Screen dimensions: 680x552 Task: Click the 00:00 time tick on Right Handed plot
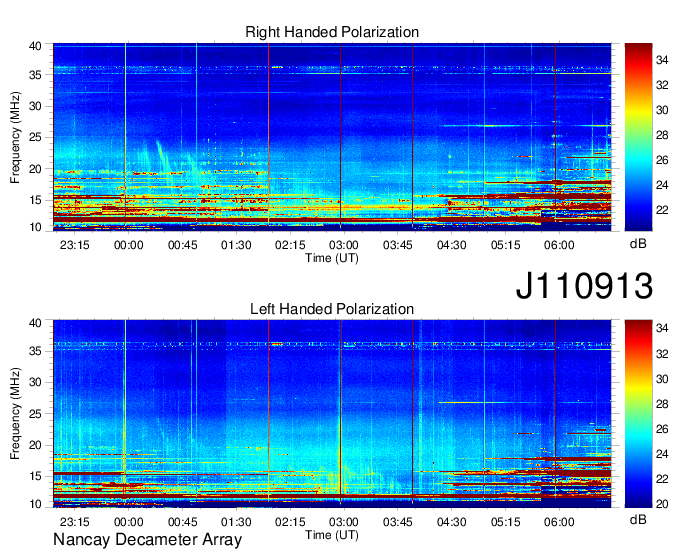(128, 245)
